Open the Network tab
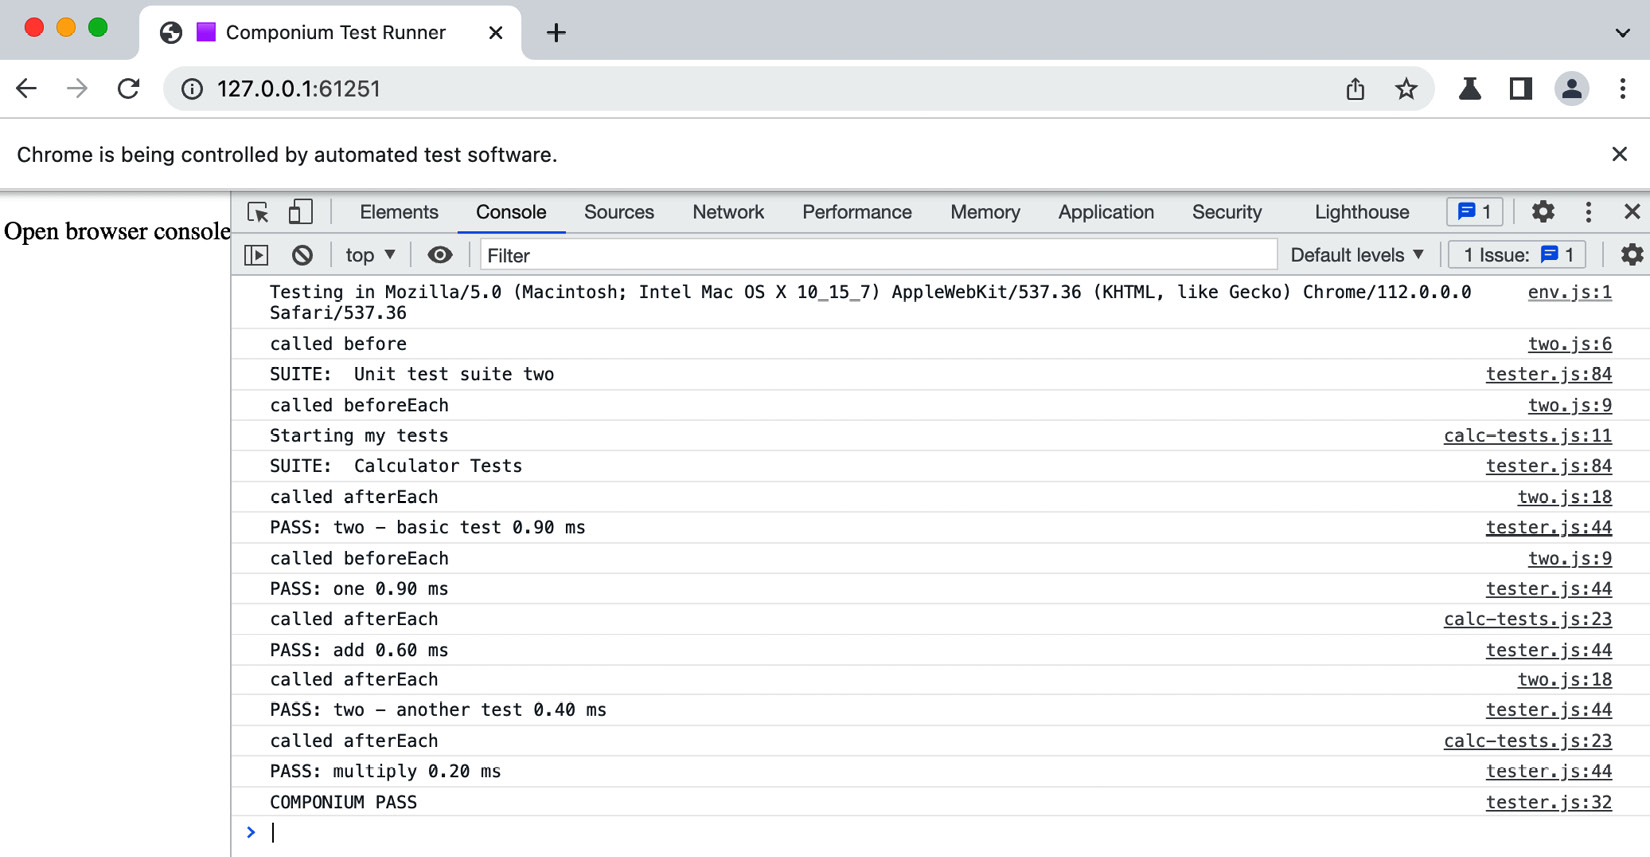Image resolution: width=1650 pixels, height=857 pixels. click(728, 212)
